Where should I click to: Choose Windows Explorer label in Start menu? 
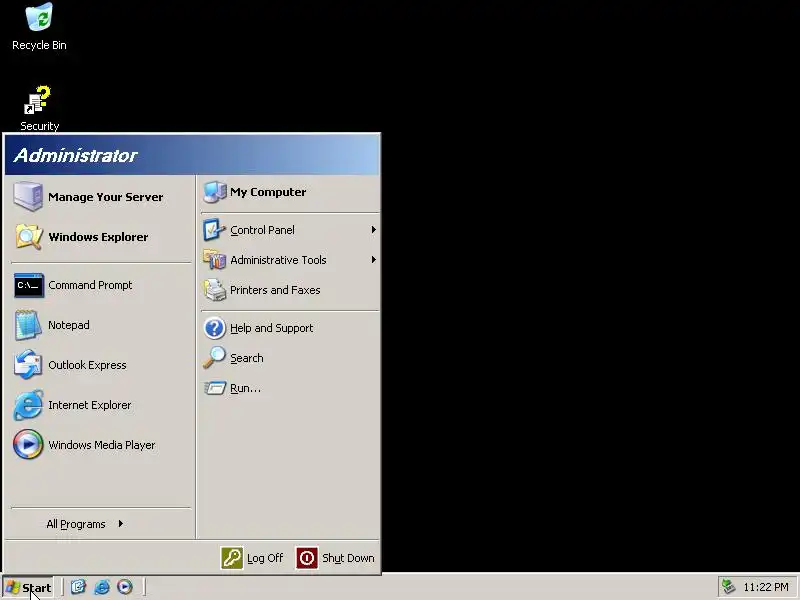coord(98,237)
